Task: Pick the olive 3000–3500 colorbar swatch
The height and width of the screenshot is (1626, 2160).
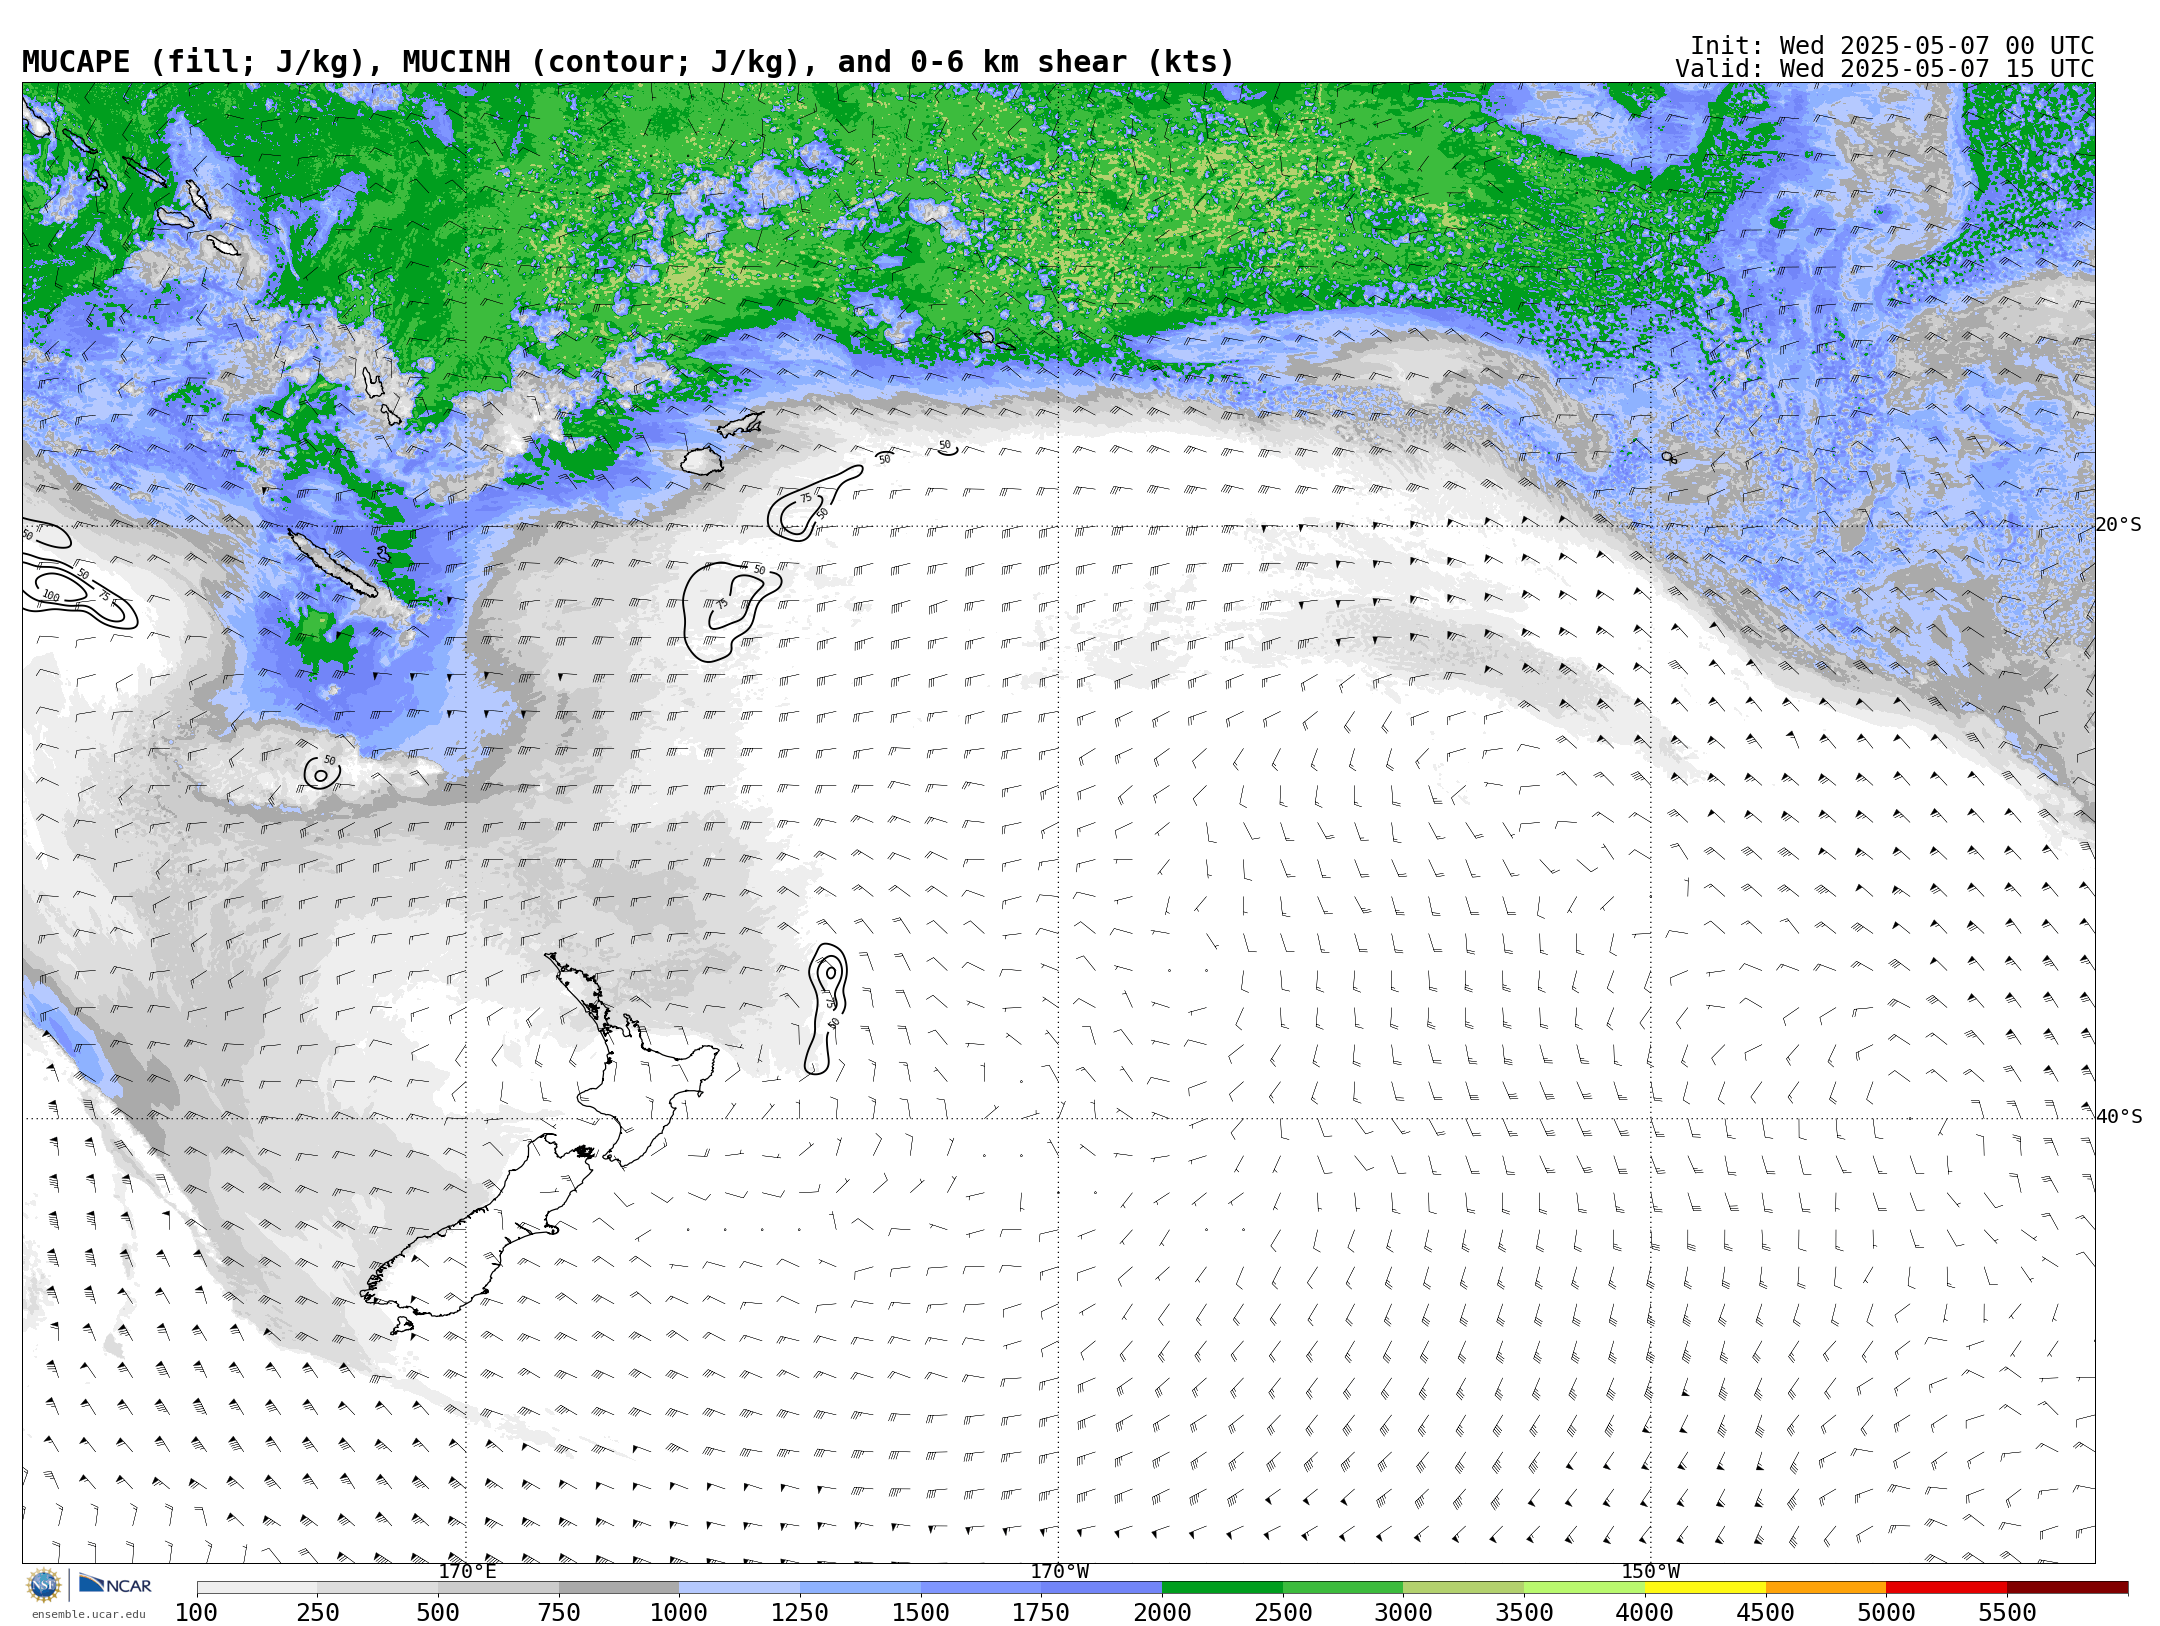Action: 1463,1588
